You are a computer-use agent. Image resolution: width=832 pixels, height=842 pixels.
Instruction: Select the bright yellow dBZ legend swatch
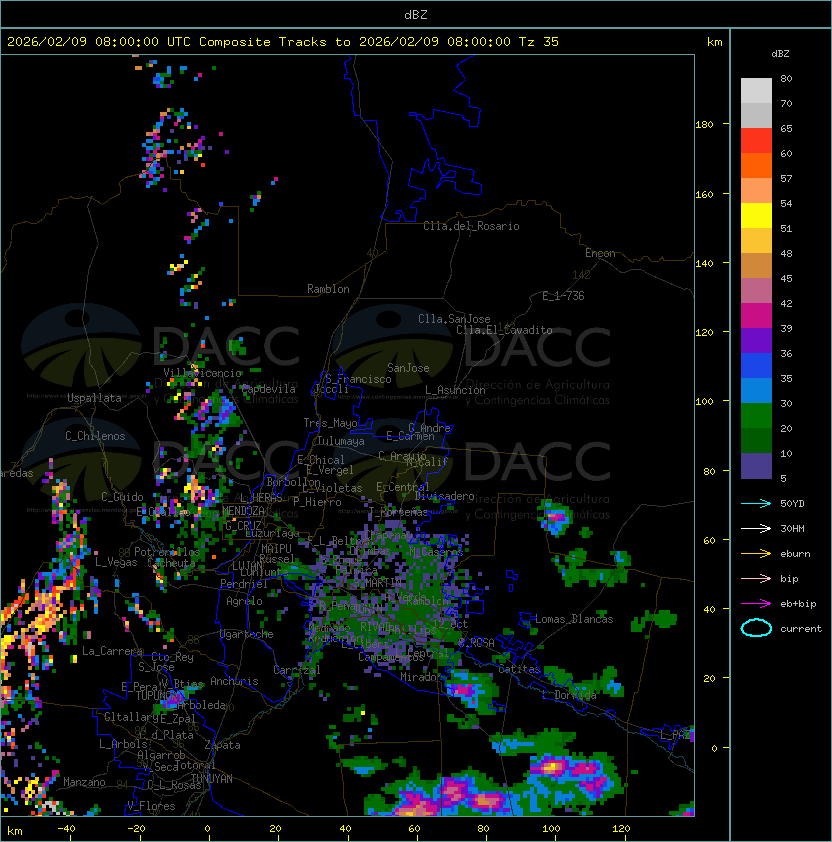point(756,216)
